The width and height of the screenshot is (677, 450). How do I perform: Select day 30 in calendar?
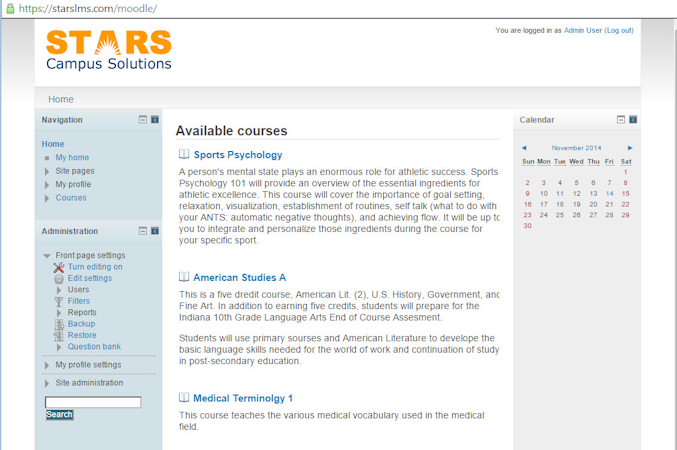[x=528, y=225]
